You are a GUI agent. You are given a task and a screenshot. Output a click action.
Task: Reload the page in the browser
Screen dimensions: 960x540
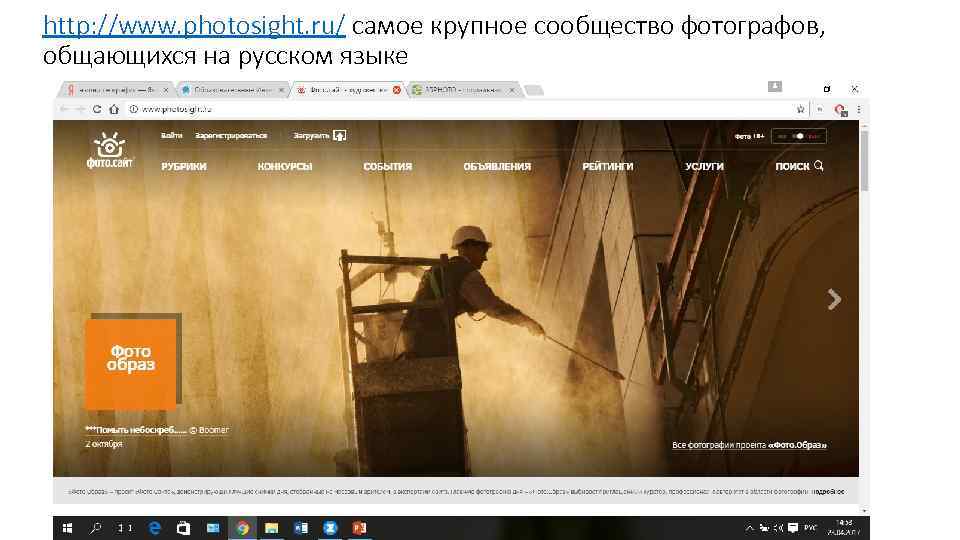[97, 109]
